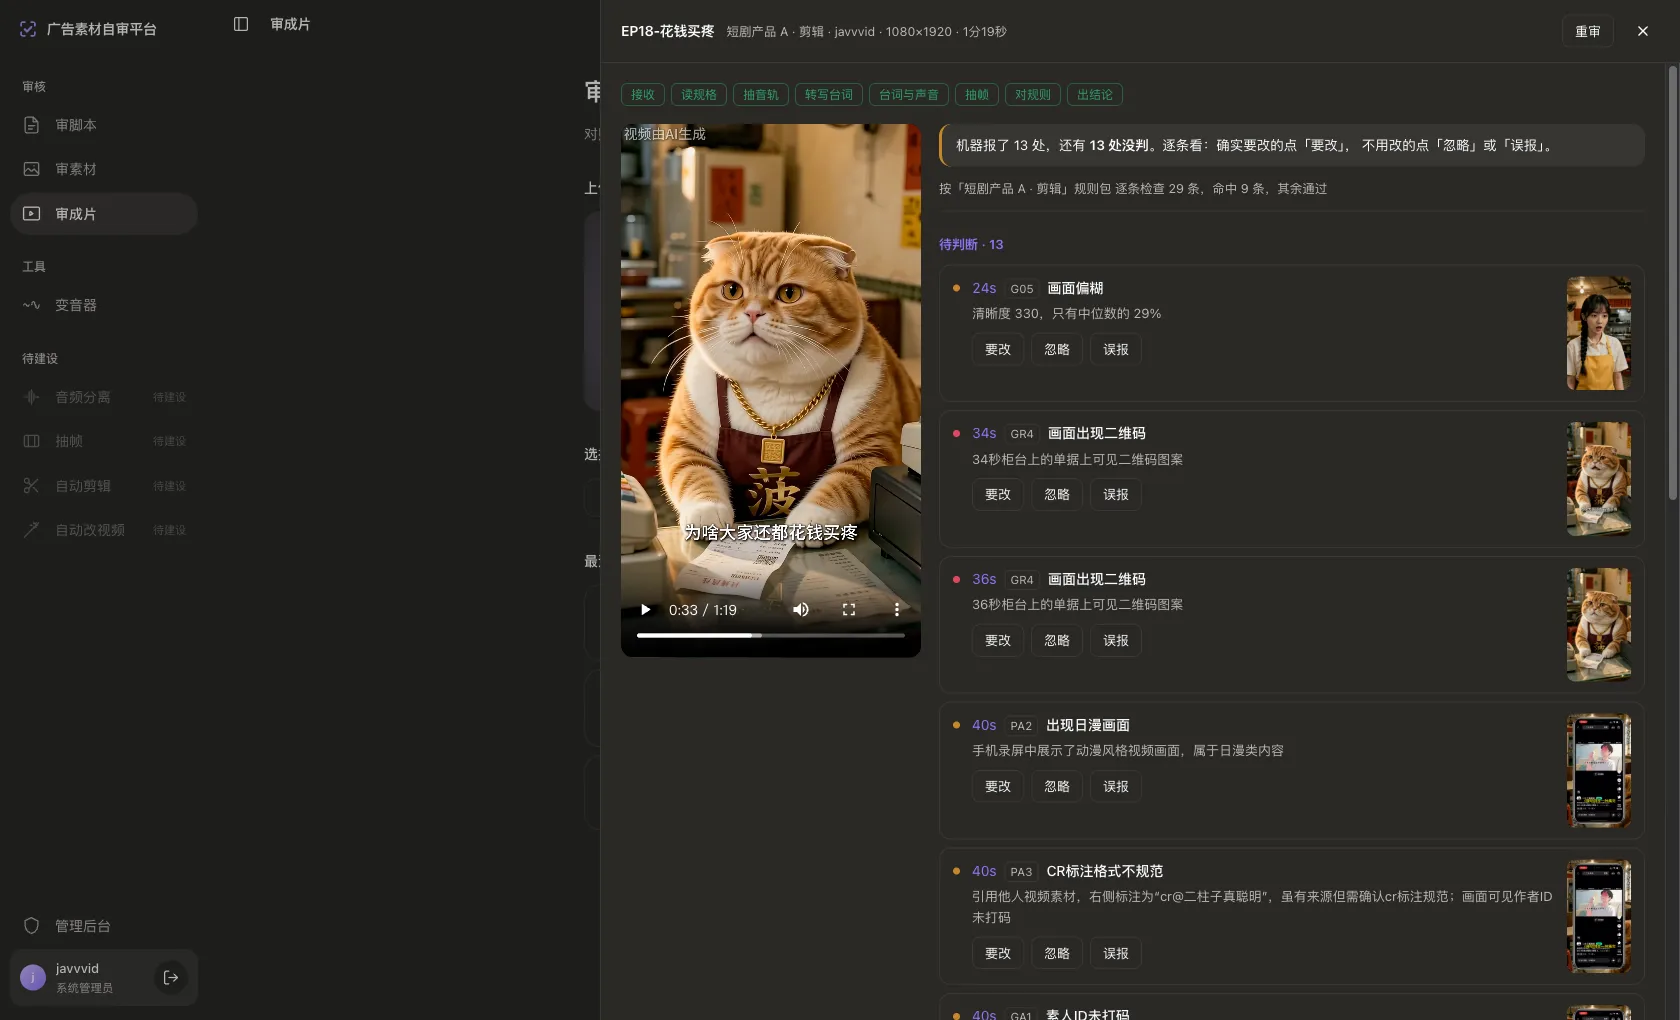Enter fullscreen video mode
This screenshot has height=1020, width=1680.
click(849, 610)
